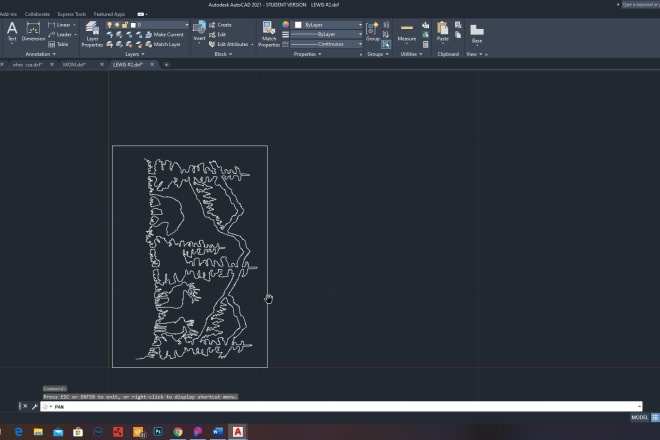660x440 pixels.
Task: Open the Layer Properties manager
Action: coord(92,35)
